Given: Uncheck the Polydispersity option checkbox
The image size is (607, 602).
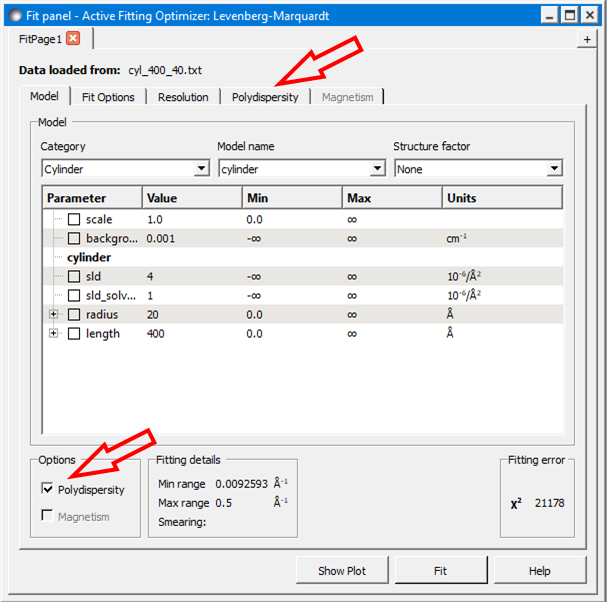Looking at the screenshot, I should coord(47,489).
